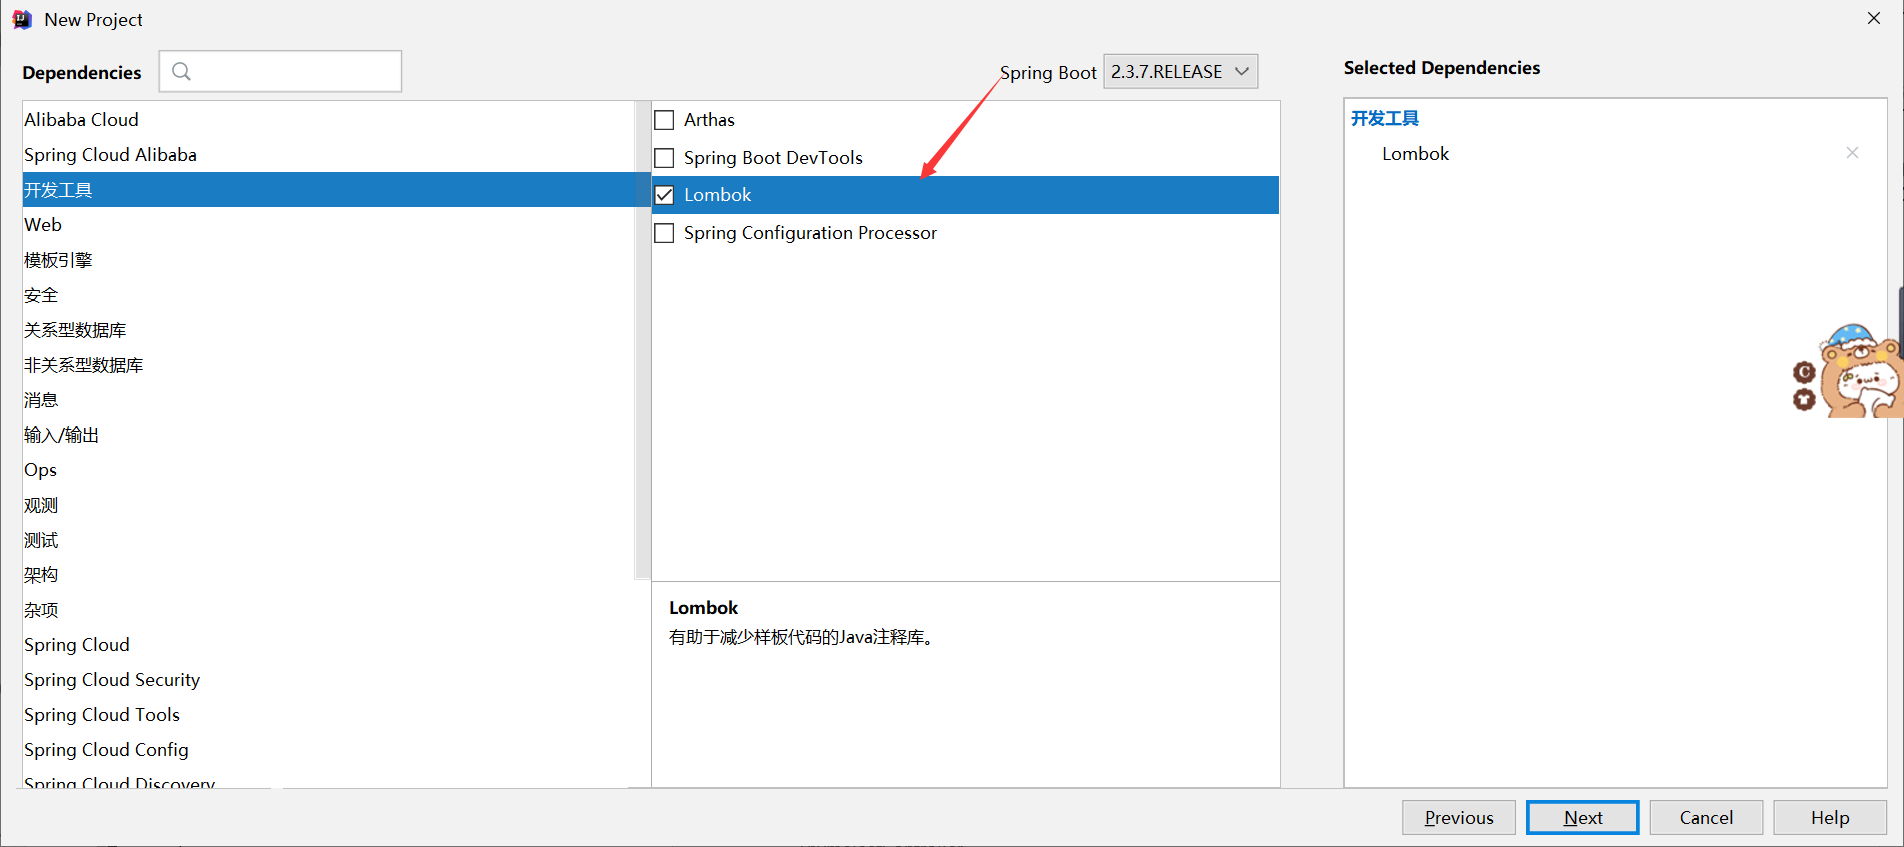Select the 观测 category

pos(328,505)
